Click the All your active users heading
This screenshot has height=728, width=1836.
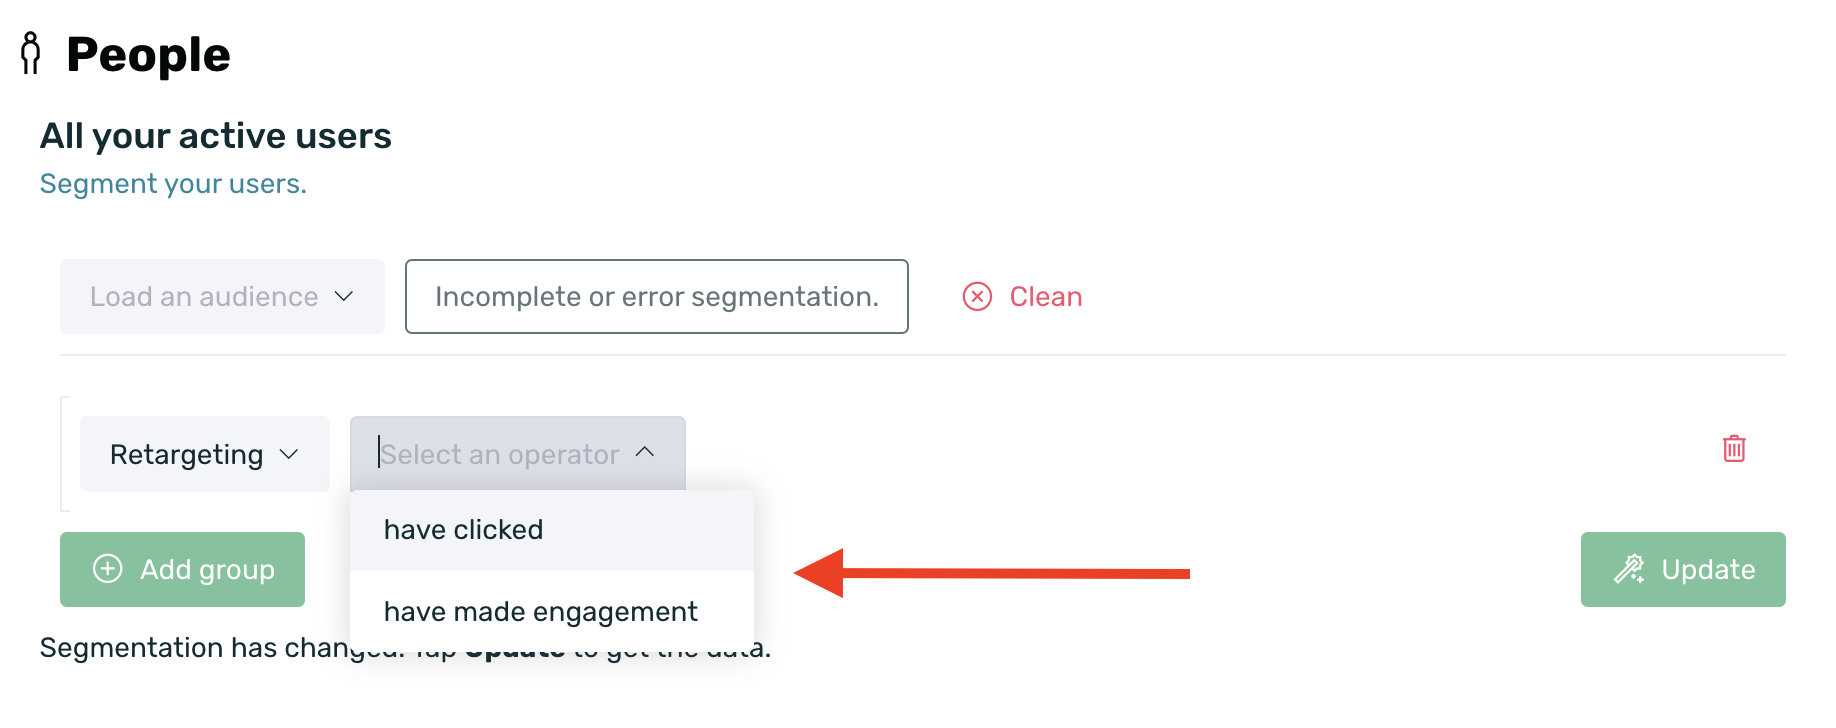[x=216, y=136]
